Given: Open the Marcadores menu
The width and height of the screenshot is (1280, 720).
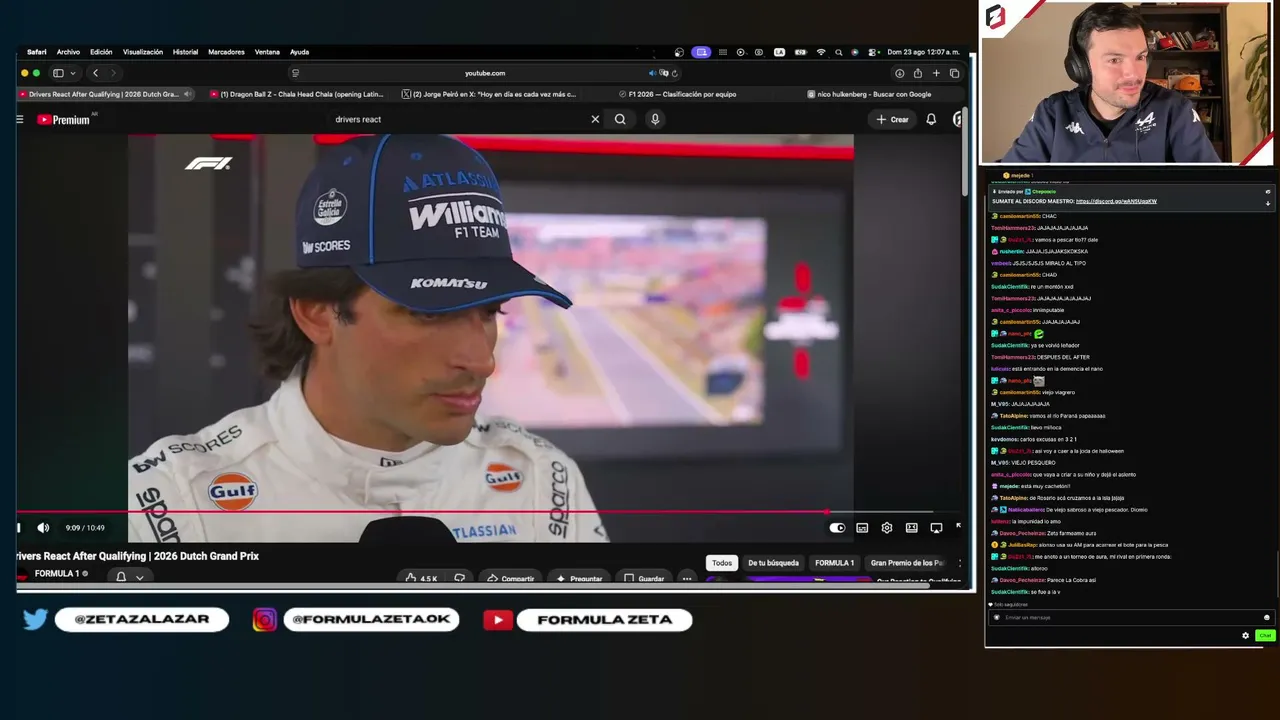Looking at the screenshot, I should click(x=226, y=52).
